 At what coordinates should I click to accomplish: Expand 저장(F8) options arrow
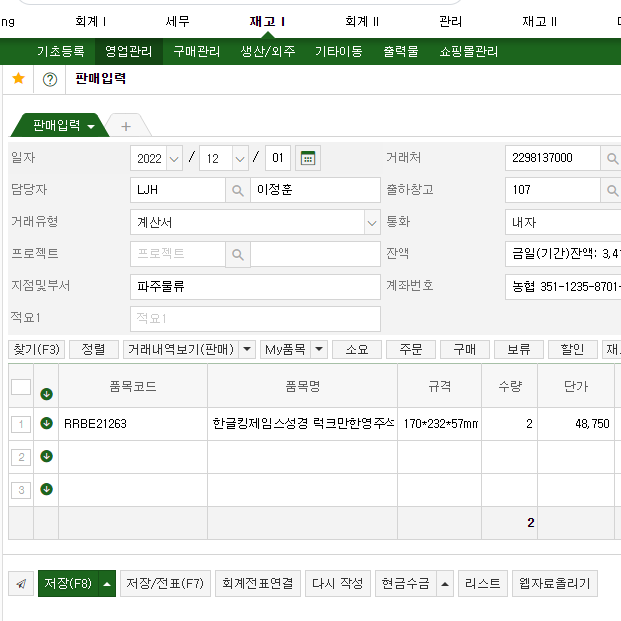pos(107,583)
